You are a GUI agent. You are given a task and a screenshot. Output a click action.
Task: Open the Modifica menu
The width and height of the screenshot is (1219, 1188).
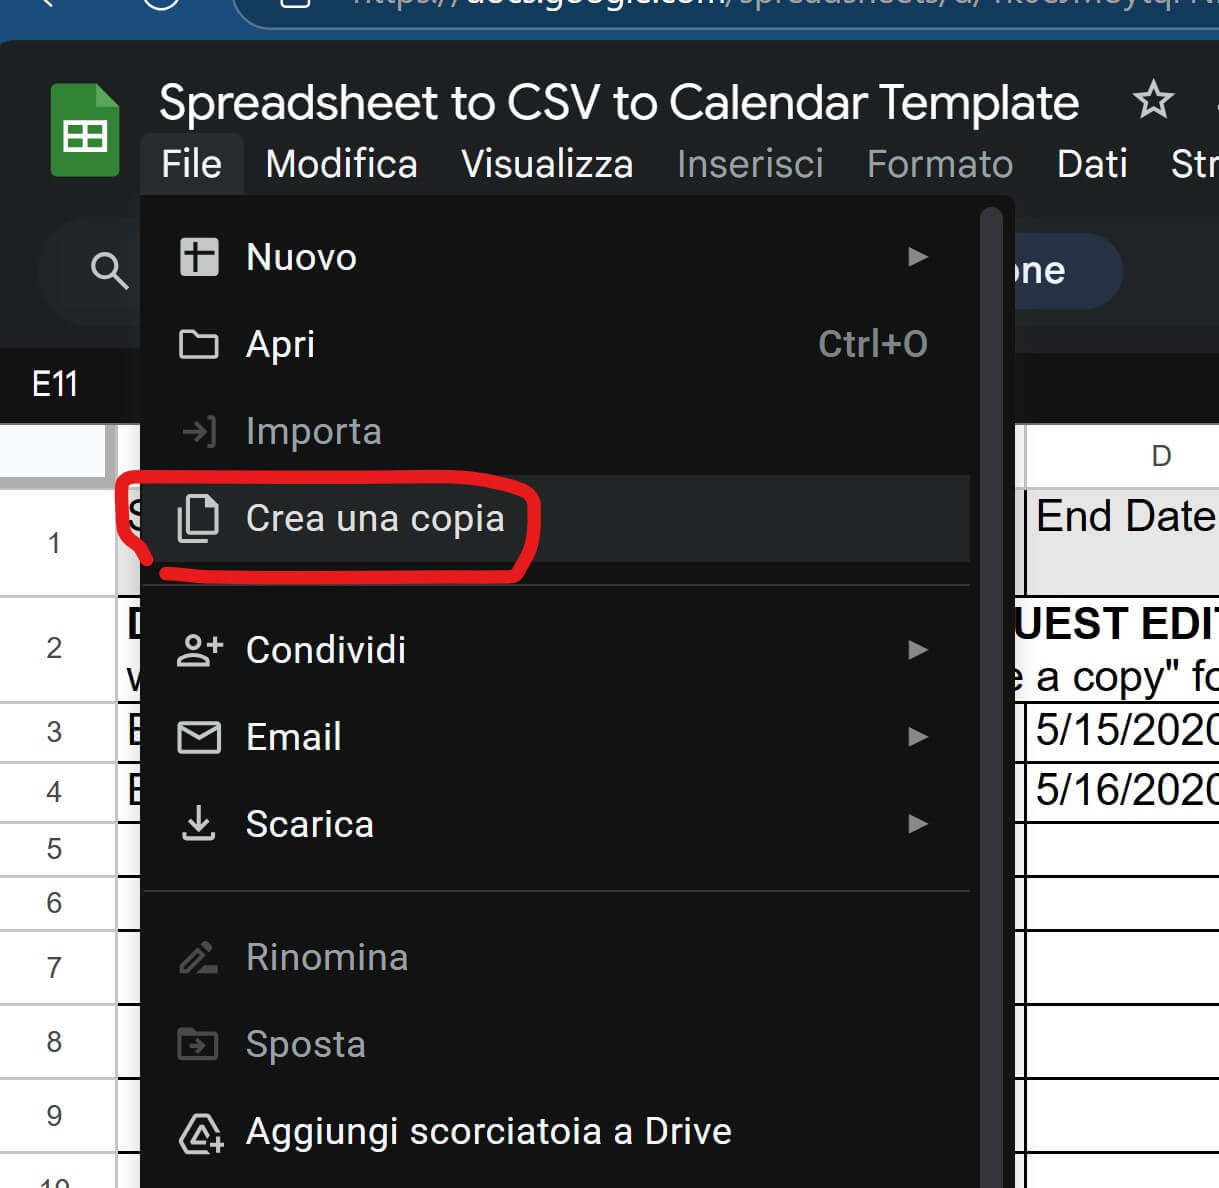[x=341, y=164]
